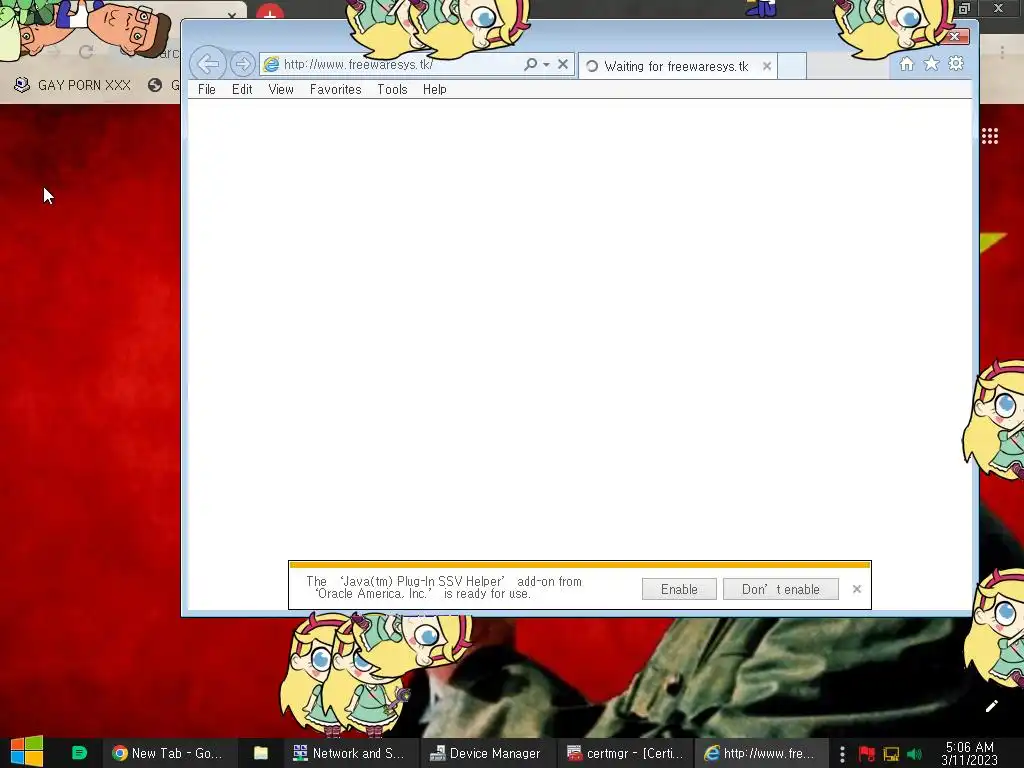Switch to certmgr taskbar item

(625, 753)
